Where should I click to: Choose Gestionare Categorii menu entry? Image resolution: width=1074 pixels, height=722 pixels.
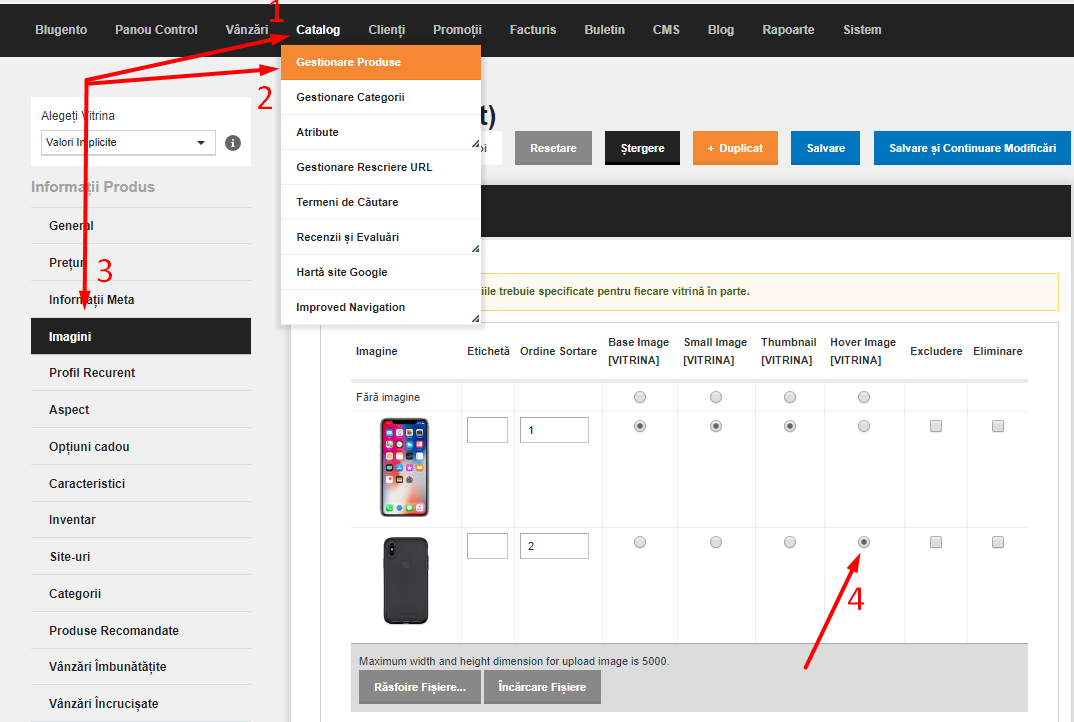pyautogui.click(x=381, y=97)
